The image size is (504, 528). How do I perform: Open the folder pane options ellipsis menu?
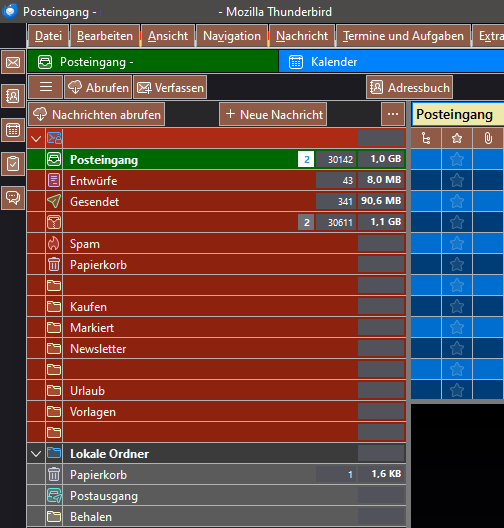point(393,114)
